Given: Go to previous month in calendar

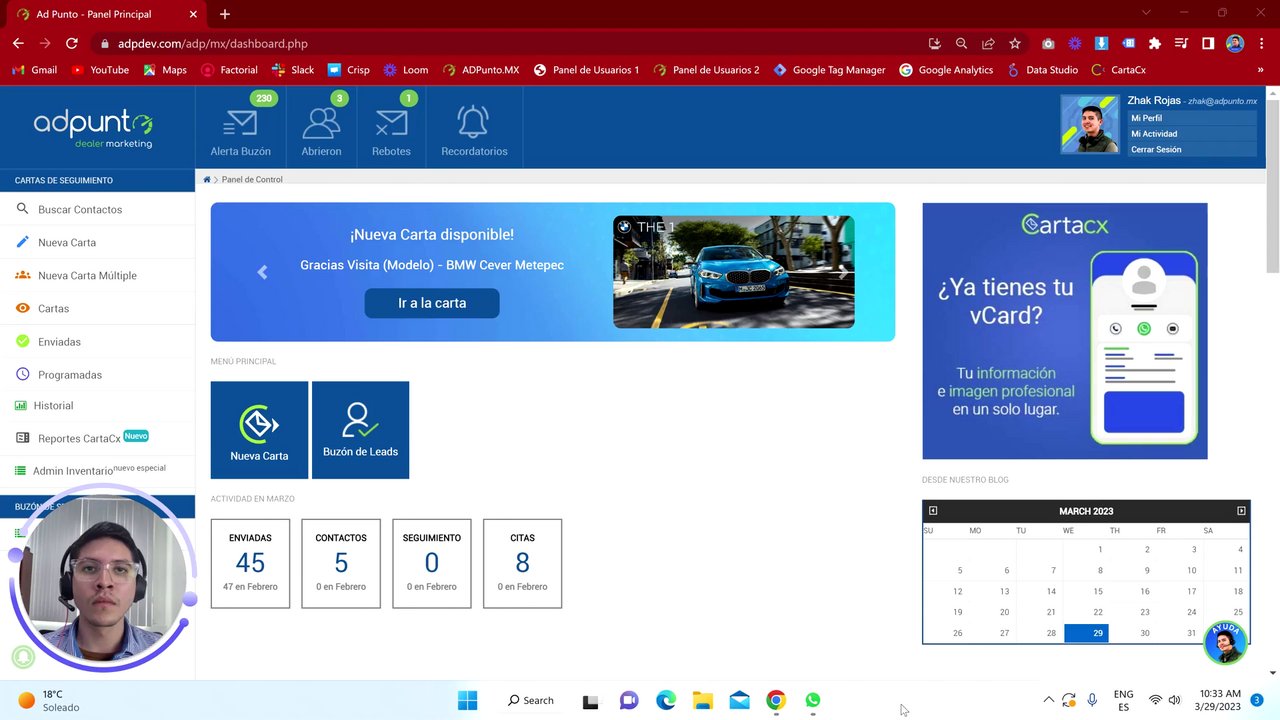Looking at the screenshot, I should click(933, 511).
